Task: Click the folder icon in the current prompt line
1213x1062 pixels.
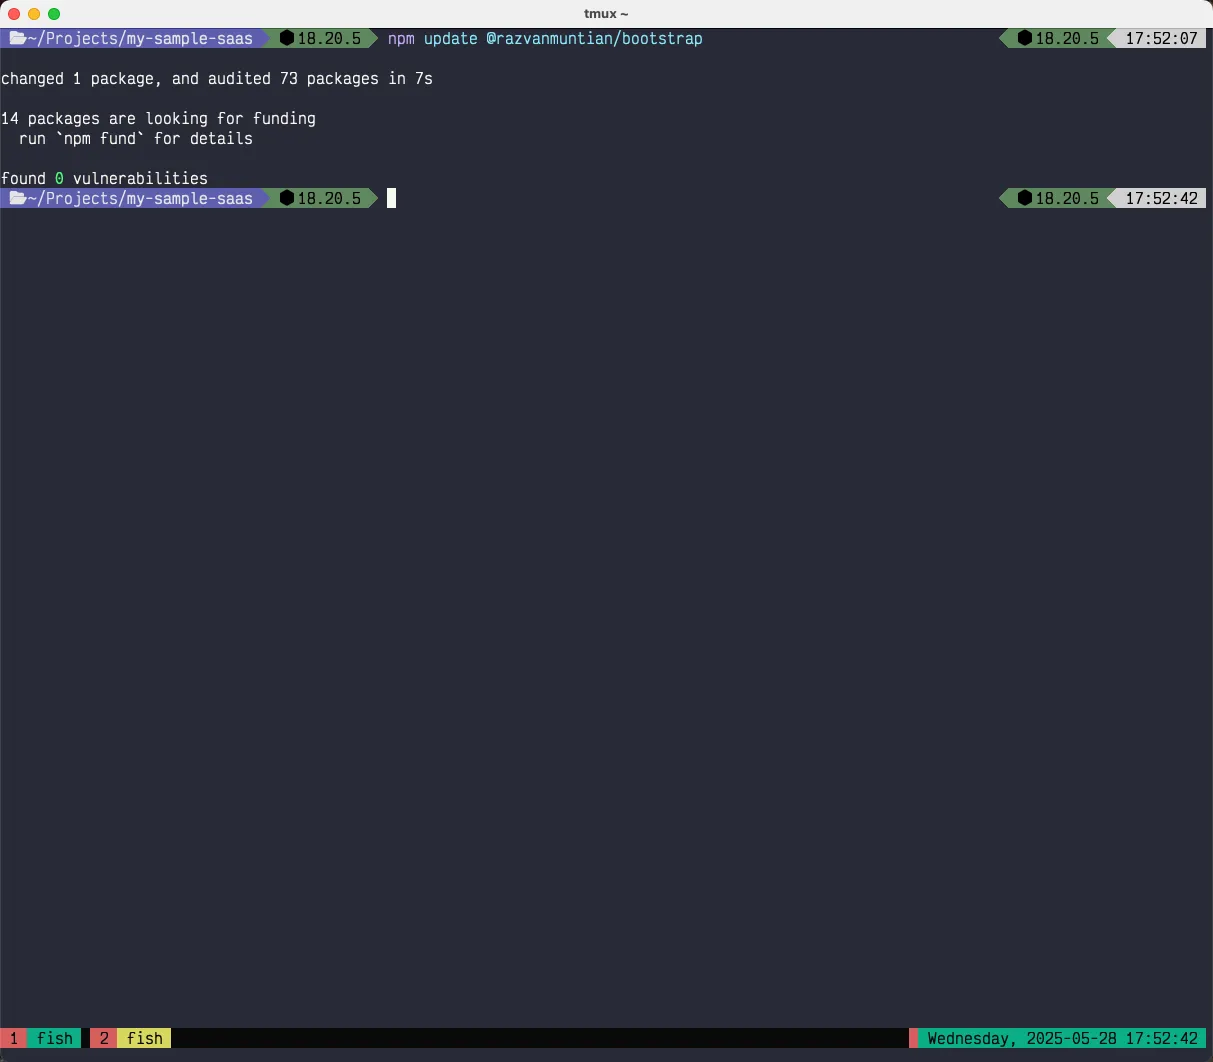Action: [17, 199]
